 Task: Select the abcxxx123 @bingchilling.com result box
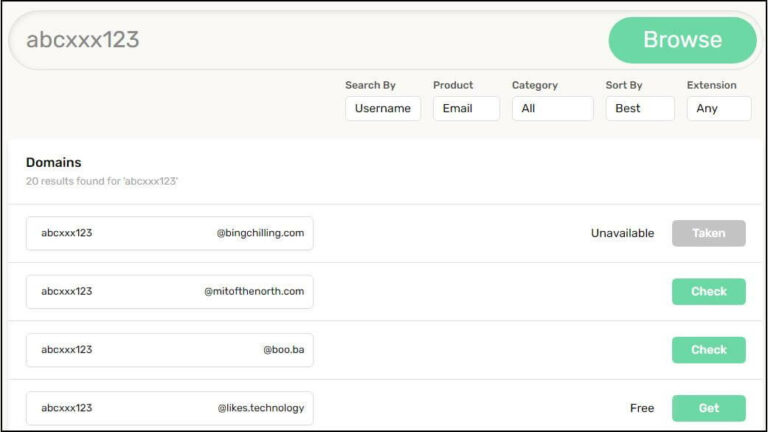[x=169, y=233]
